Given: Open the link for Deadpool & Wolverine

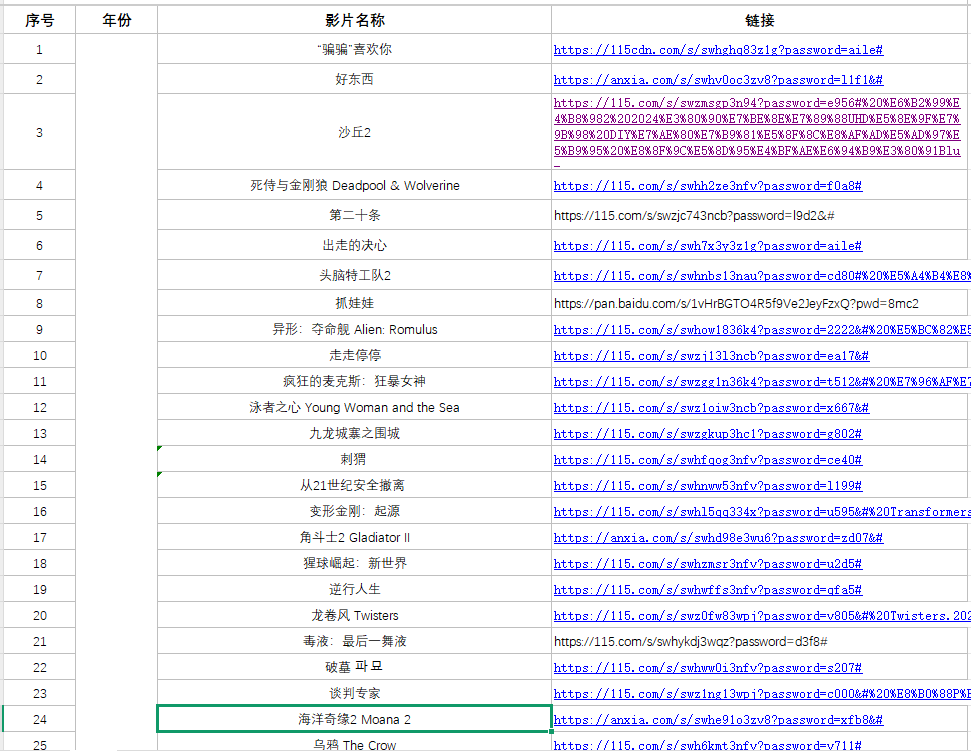Looking at the screenshot, I should (708, 186).
